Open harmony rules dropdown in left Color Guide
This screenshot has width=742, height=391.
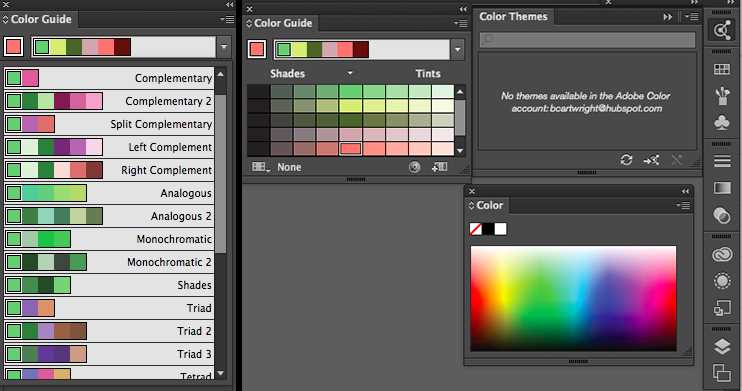(224, 47)
